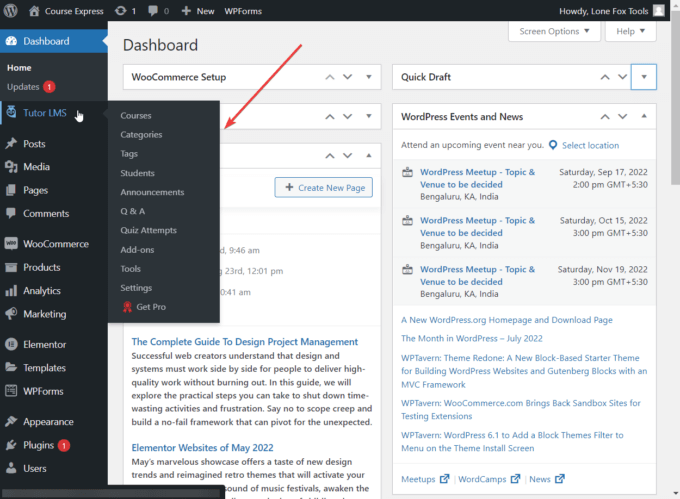This screenshot has width=680, height=499.
Task: Click the Get Pro award ribbon icon
Action: tap(127, 307)
